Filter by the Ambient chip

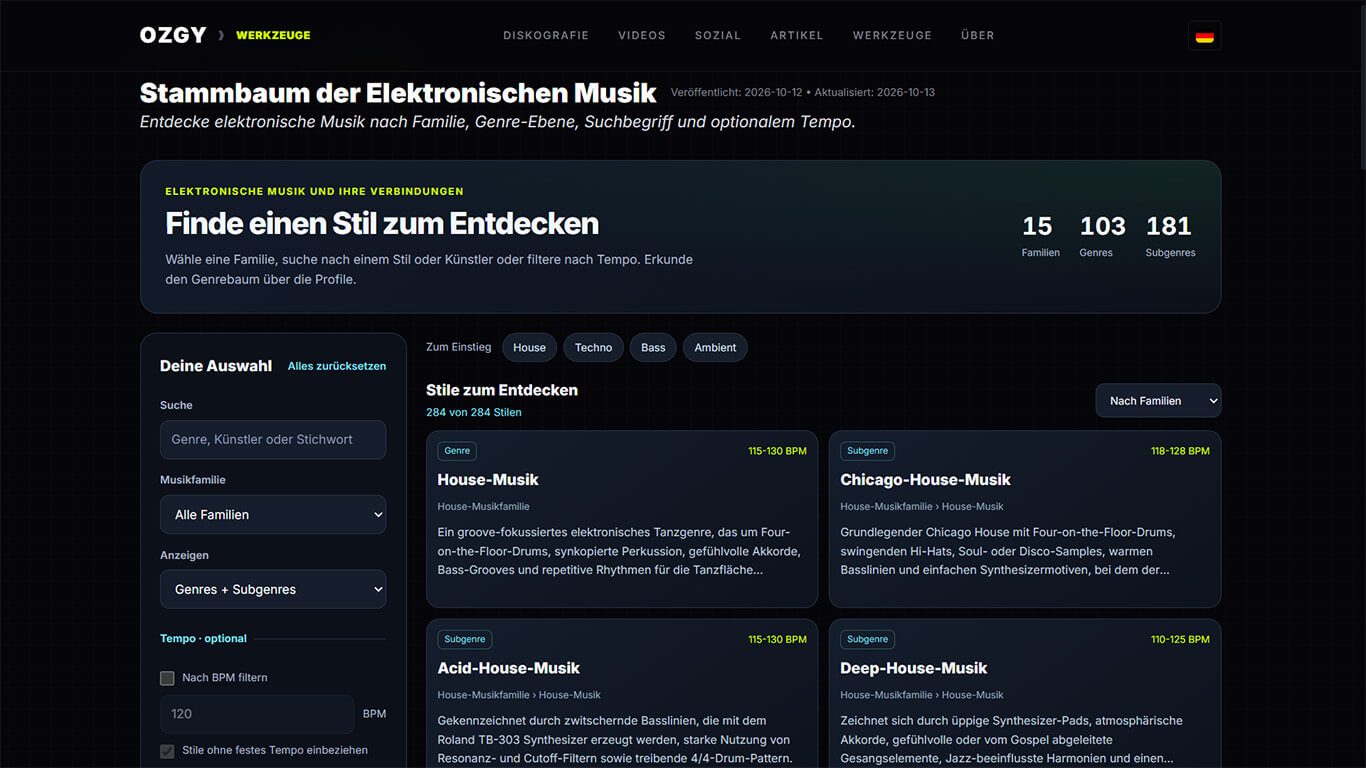715,348
